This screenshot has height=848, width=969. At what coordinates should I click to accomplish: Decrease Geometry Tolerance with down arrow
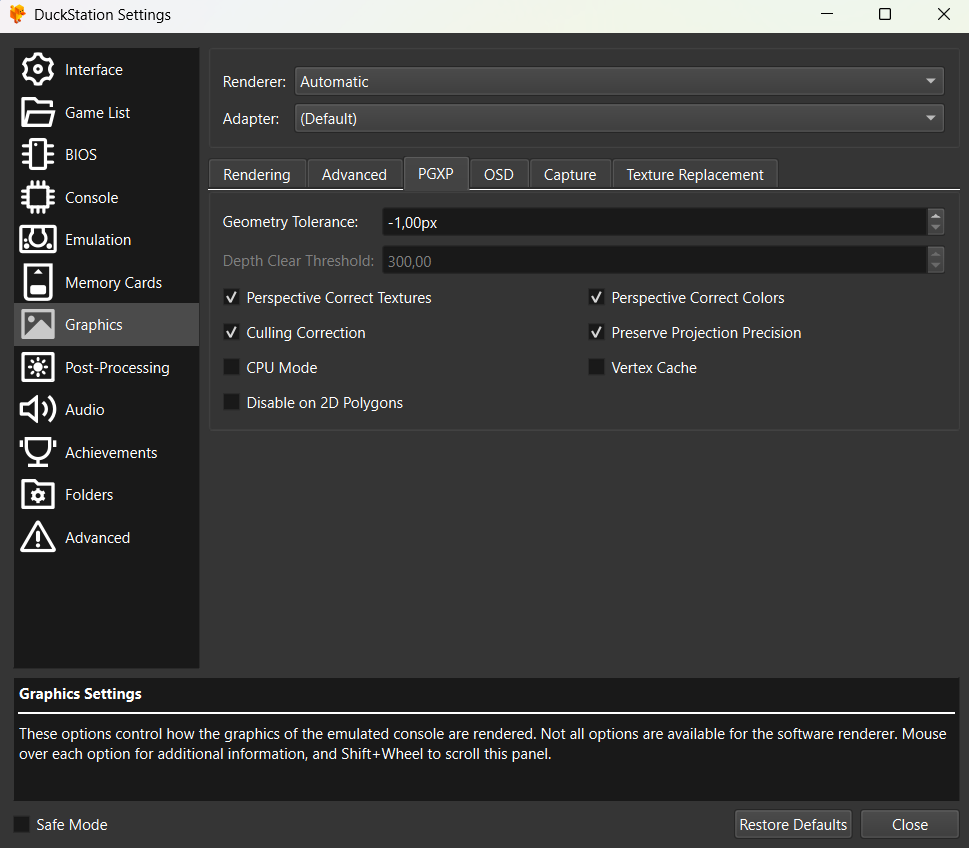936,228
